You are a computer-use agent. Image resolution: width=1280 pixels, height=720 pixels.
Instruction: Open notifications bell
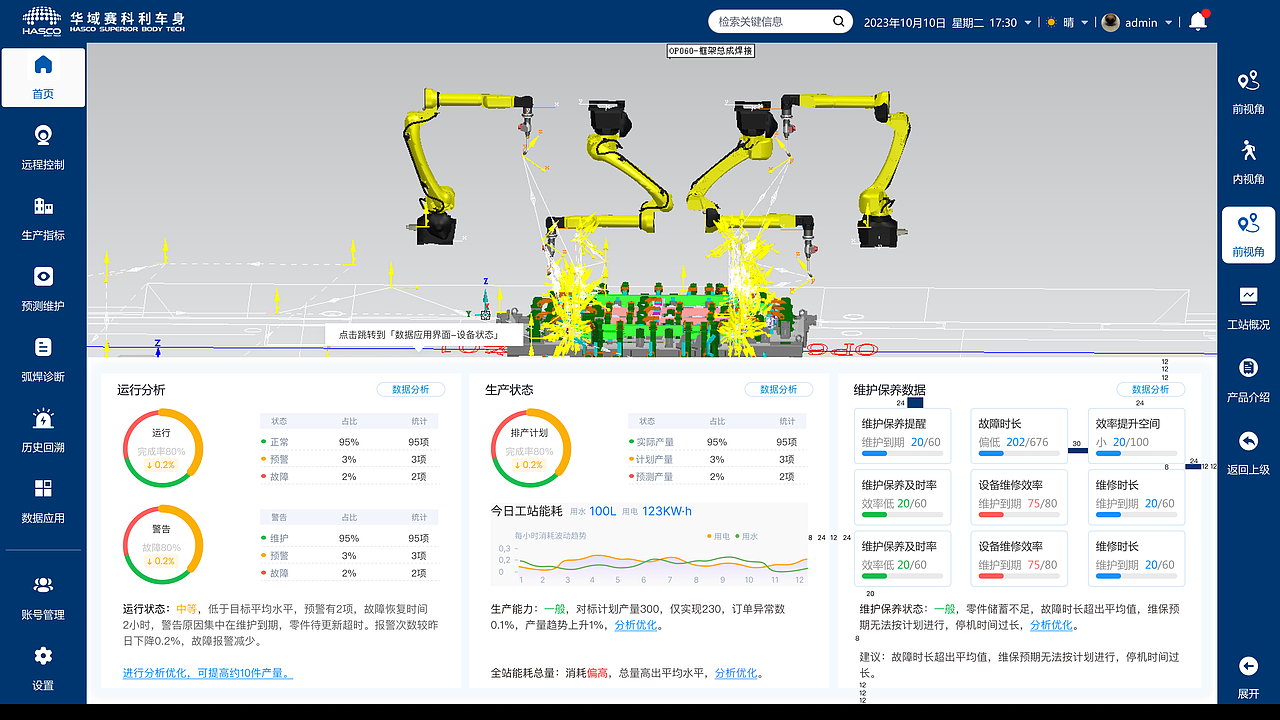1197,22
